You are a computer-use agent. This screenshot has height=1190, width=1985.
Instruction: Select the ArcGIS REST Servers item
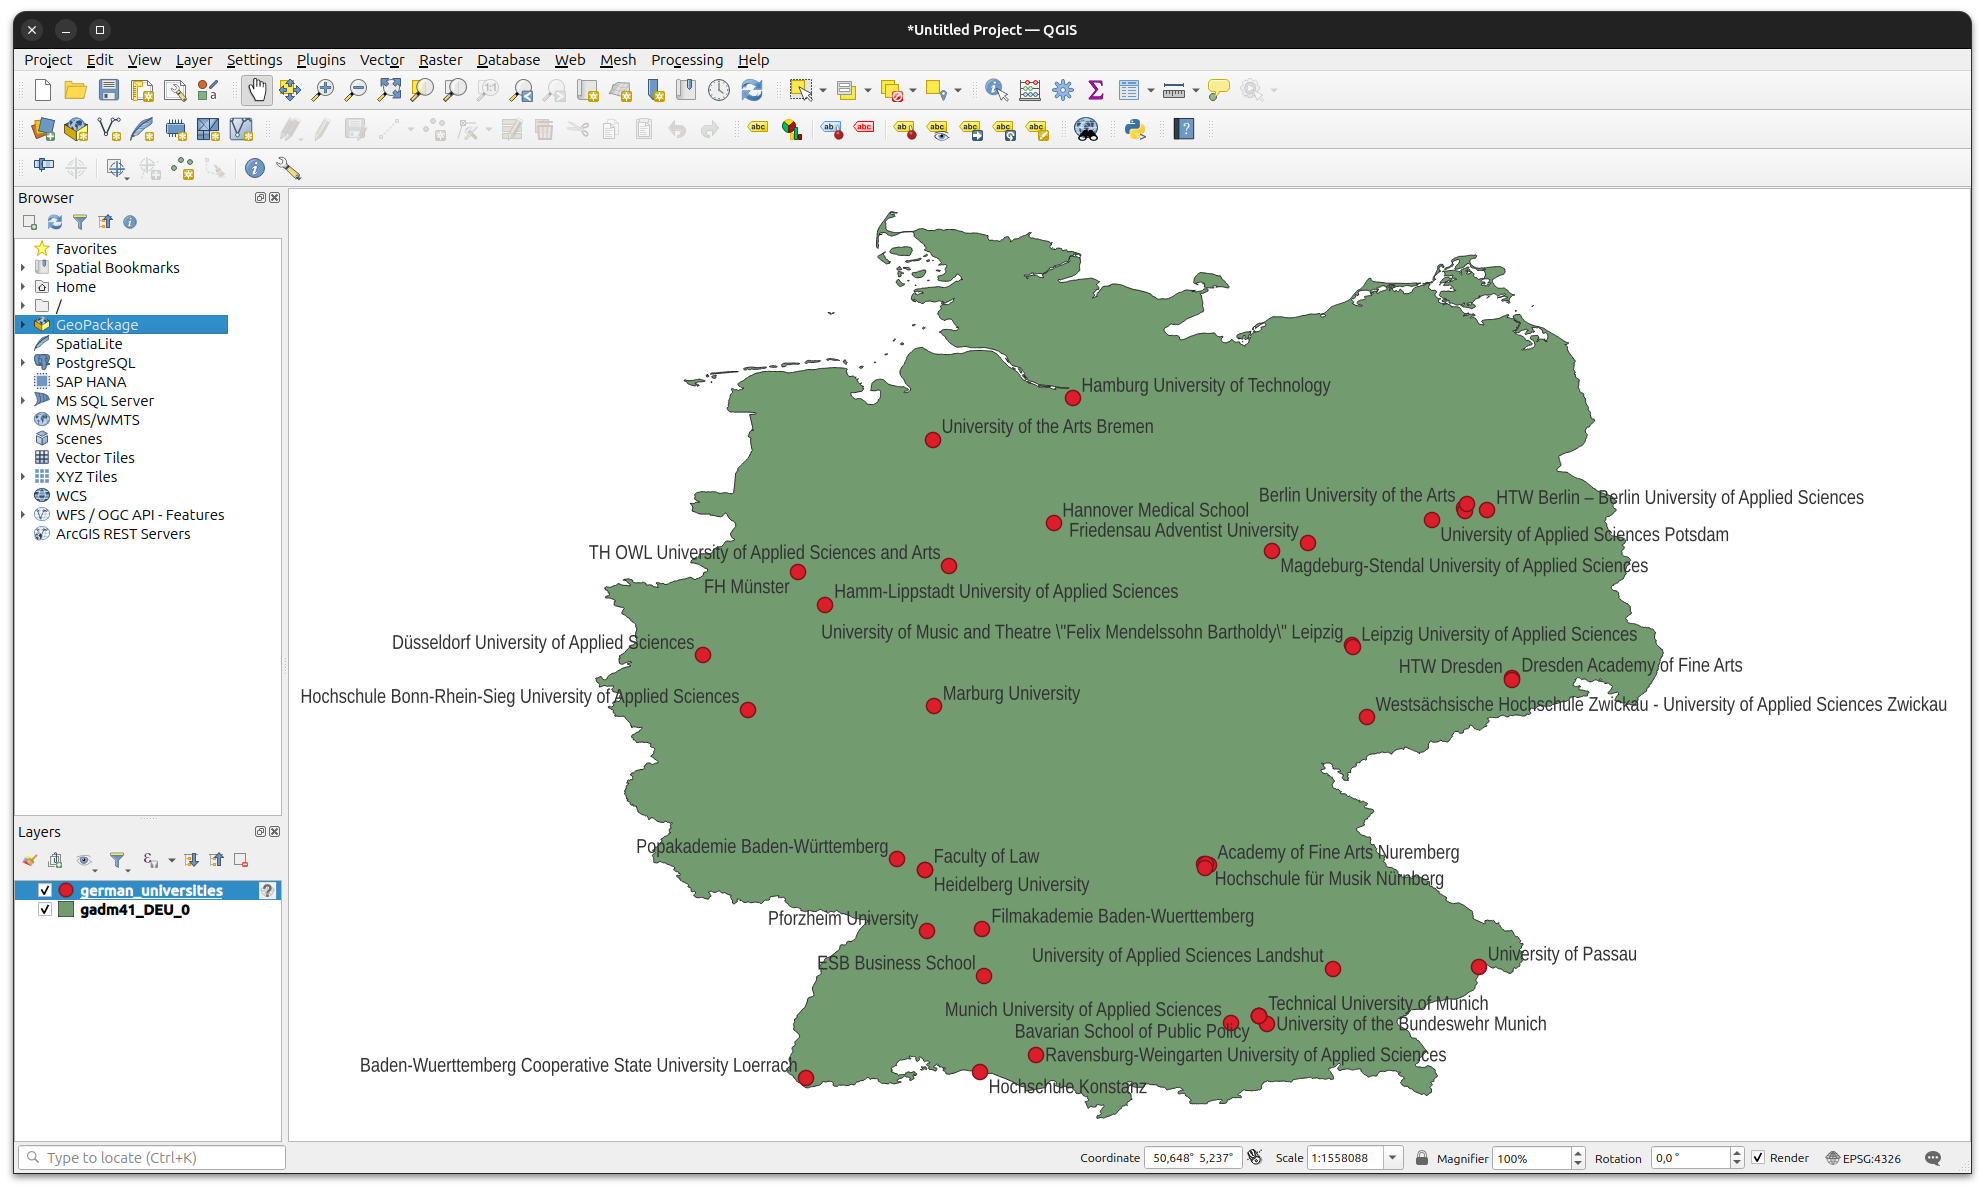point(123,534)
